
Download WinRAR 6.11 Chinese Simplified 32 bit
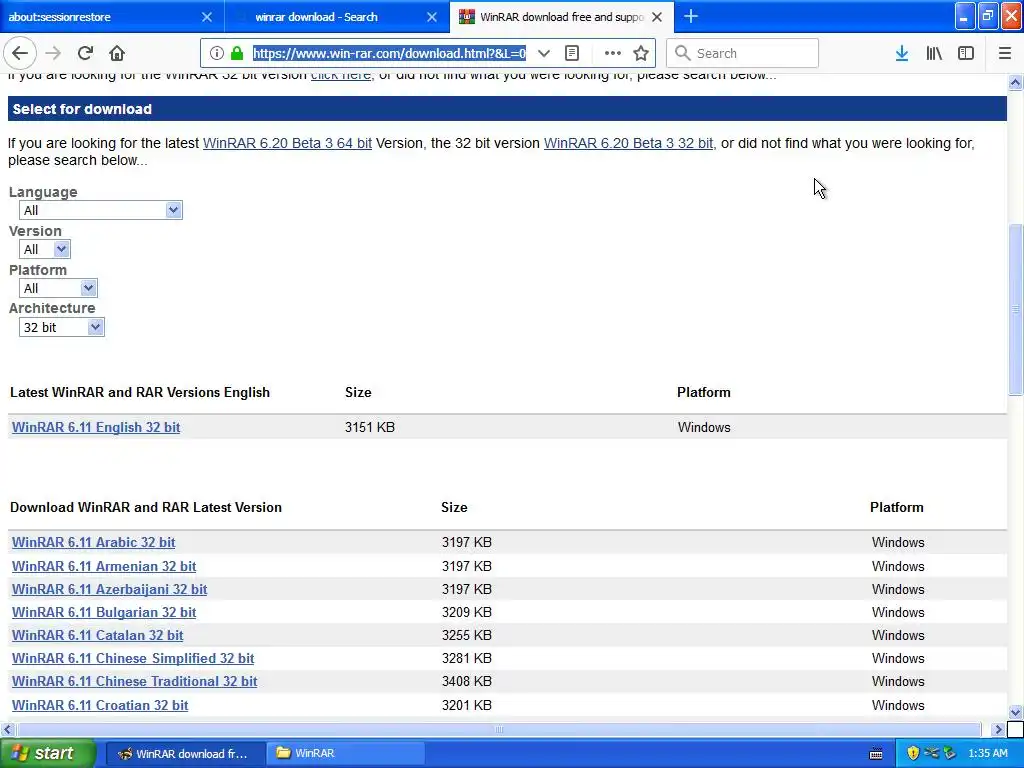pyautogui.click(x=133, y=658)
